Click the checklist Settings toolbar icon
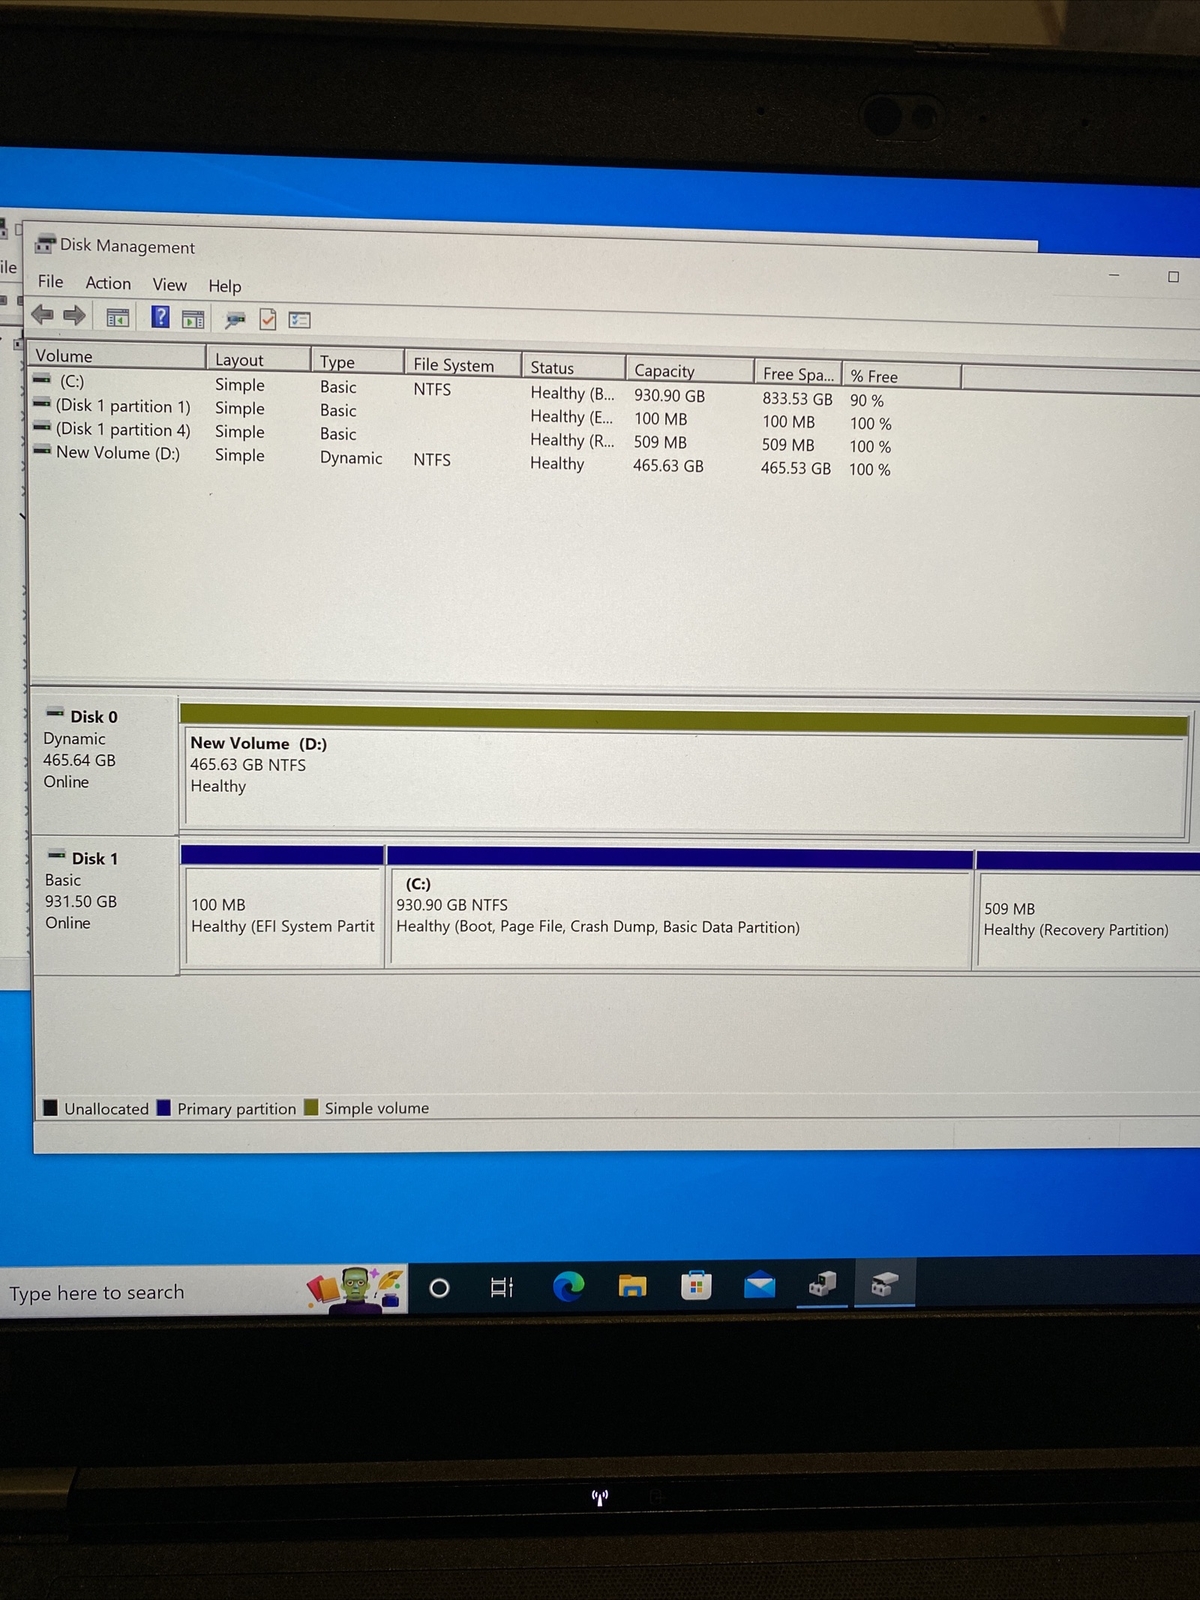The image size is (1200, 1600). (300, 320)
